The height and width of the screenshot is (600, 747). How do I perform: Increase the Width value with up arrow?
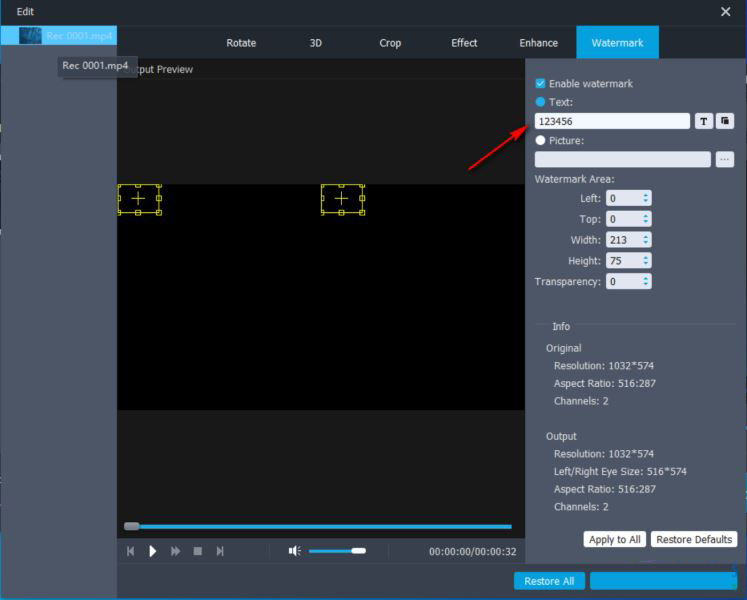click(x=646, y=236)
